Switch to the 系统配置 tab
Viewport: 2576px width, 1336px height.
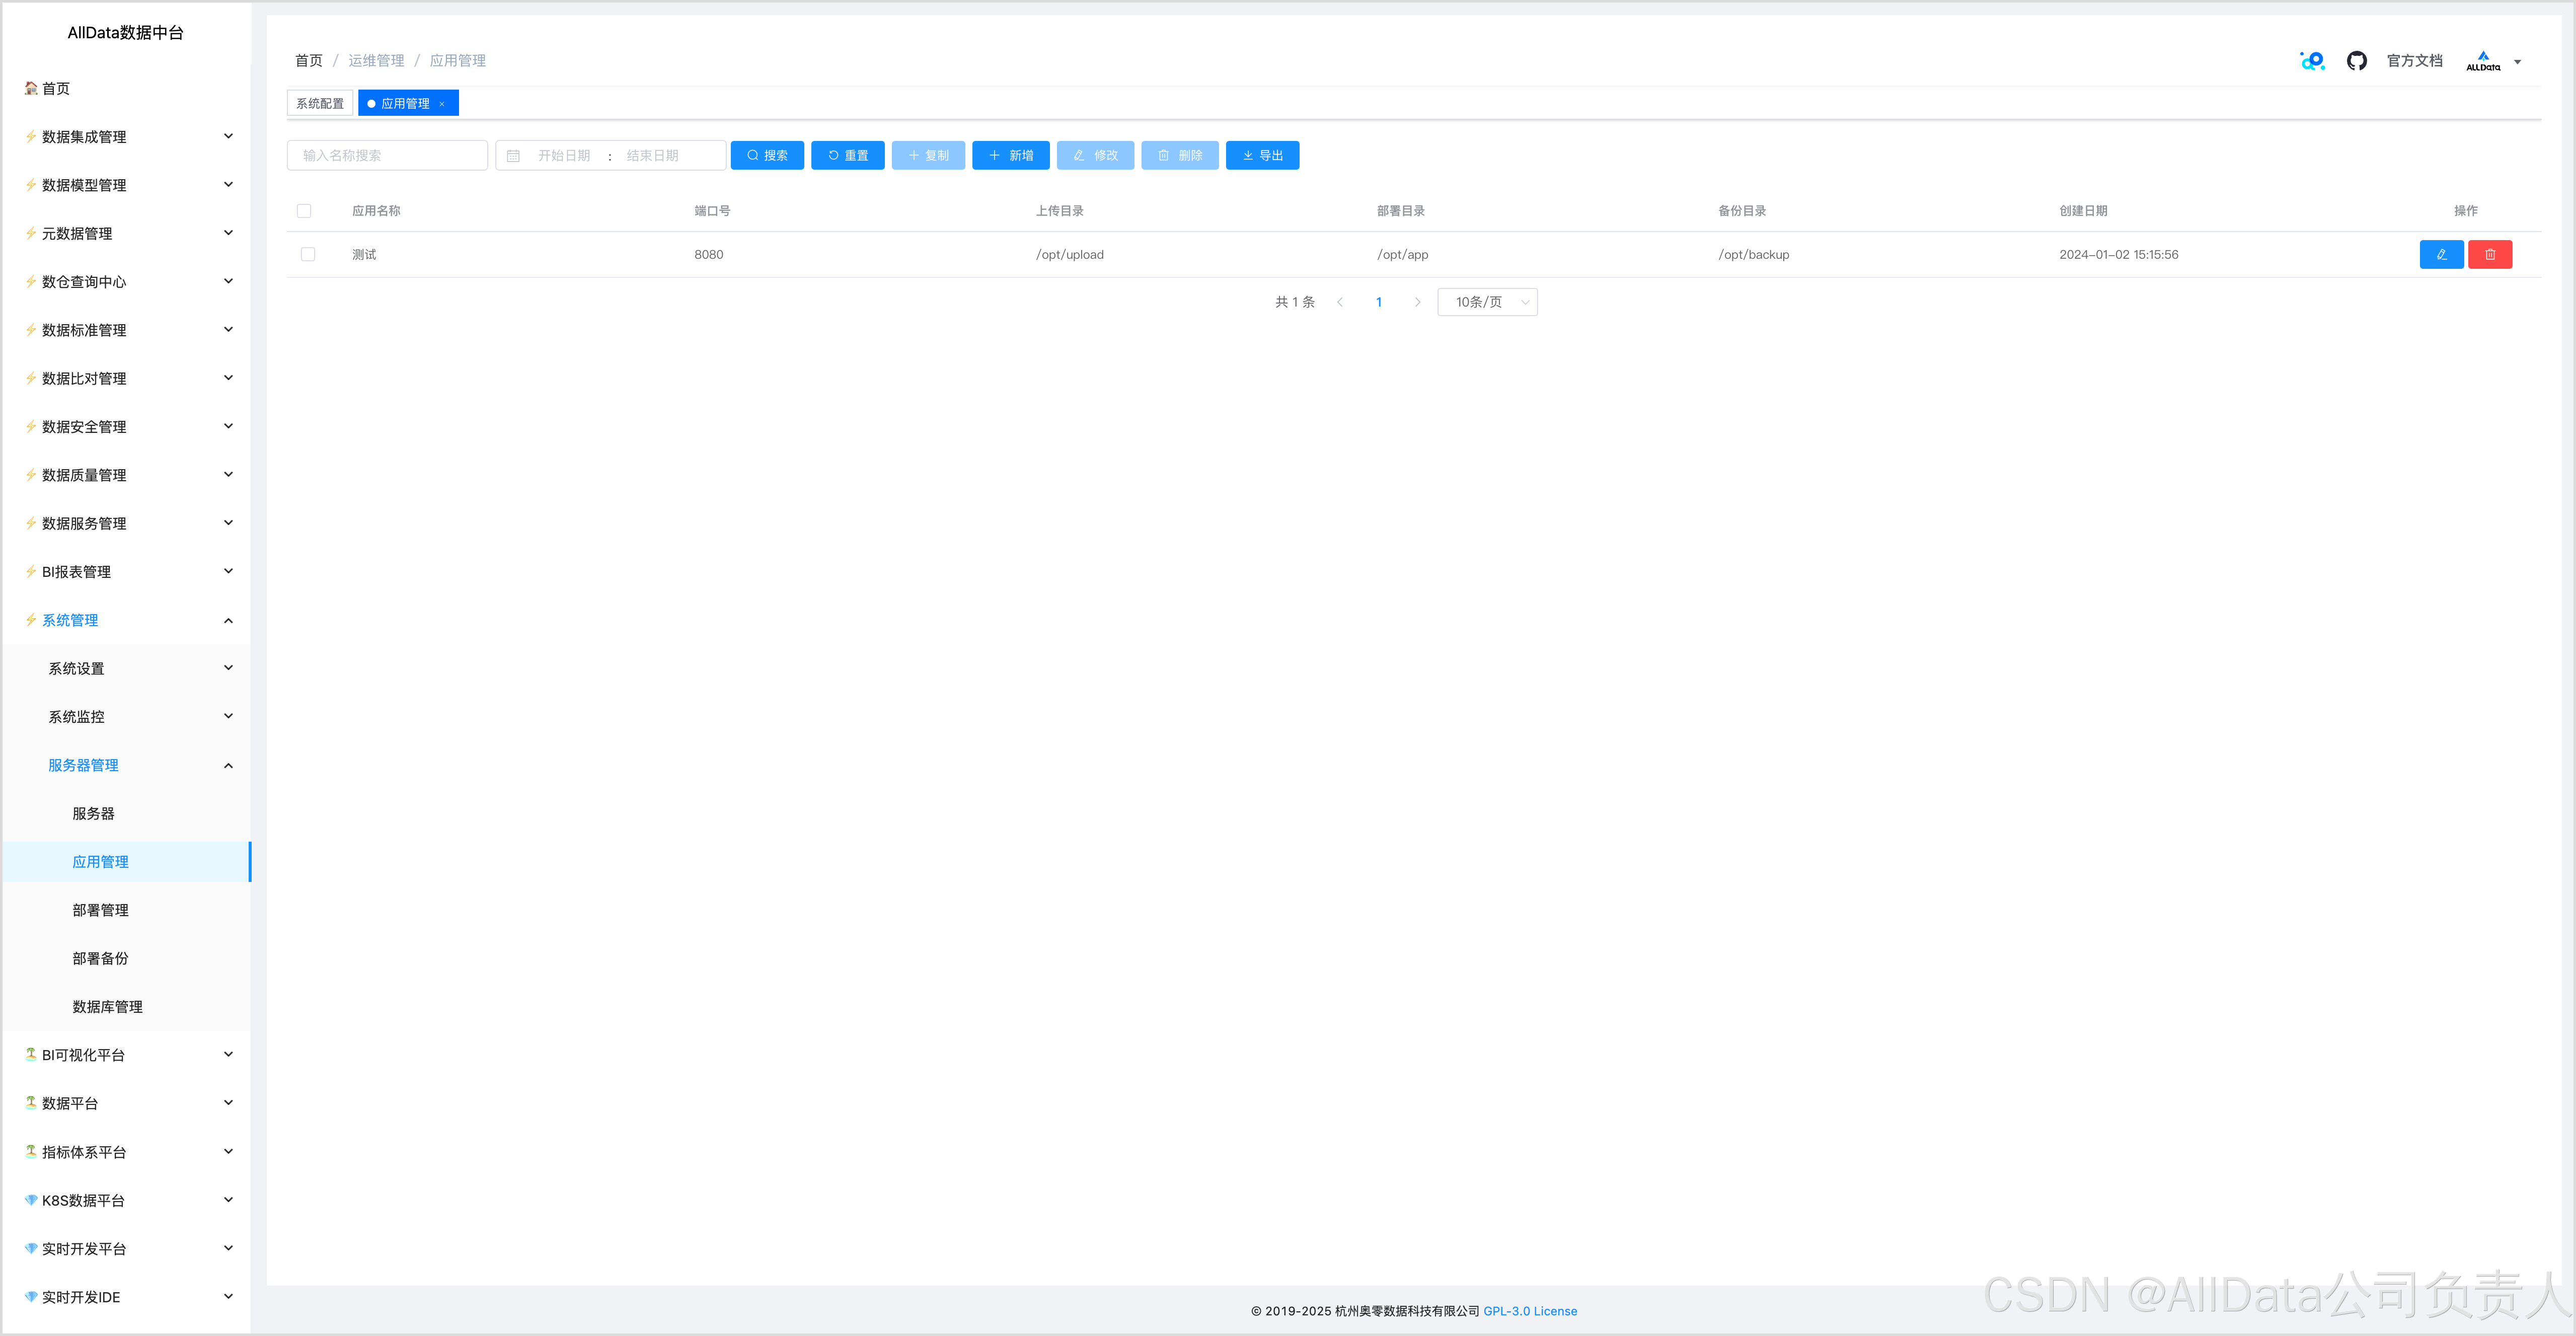[320, 104]
